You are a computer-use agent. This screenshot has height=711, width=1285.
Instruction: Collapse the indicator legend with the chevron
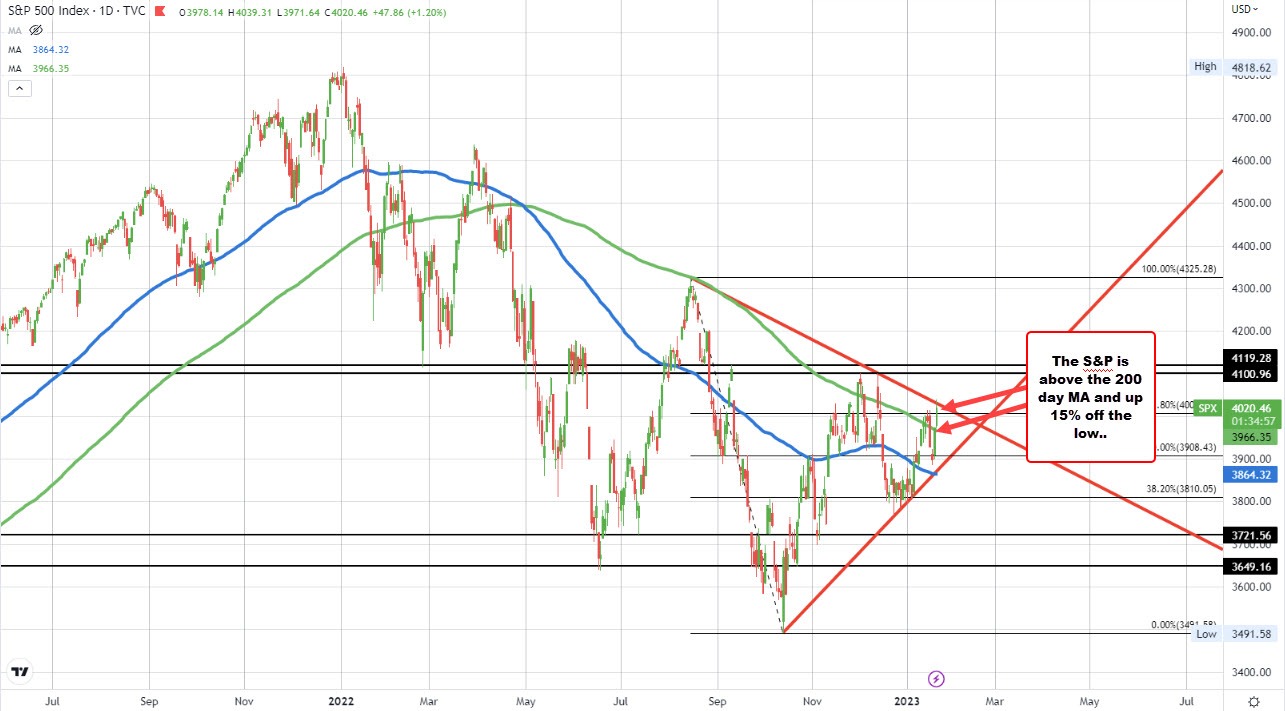pos(20,89)
